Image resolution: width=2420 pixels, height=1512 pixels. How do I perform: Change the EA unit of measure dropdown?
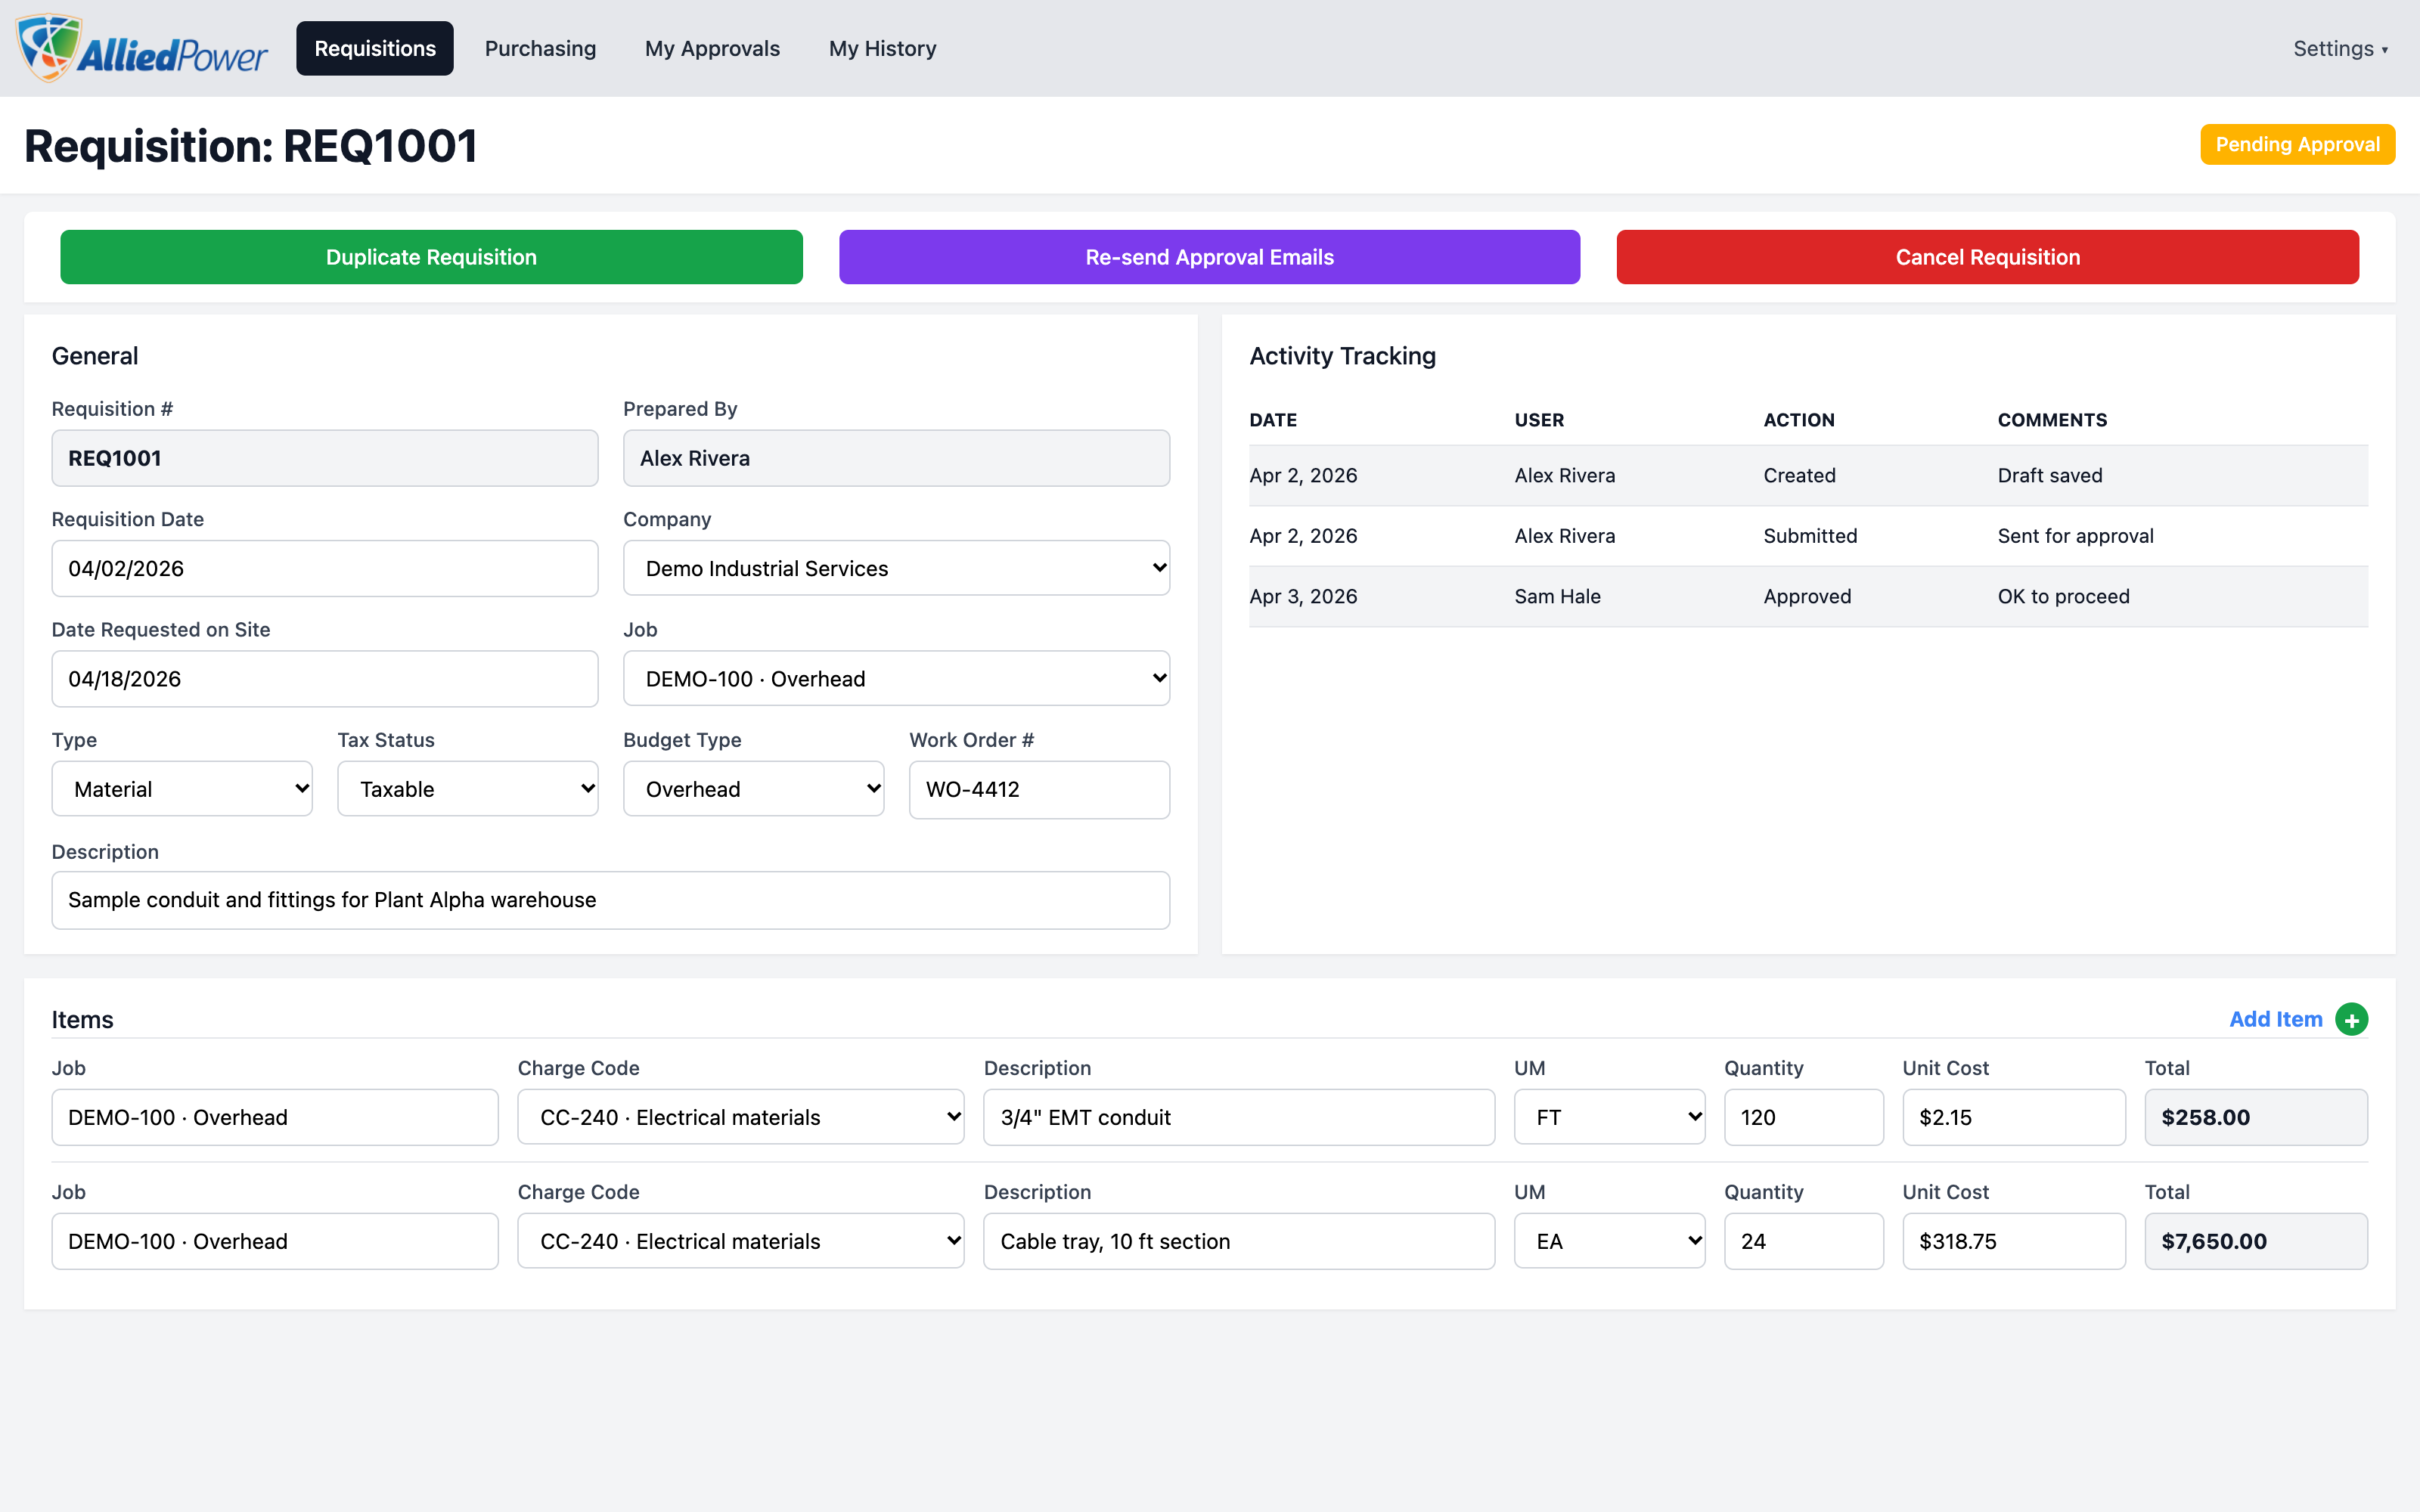tap(1609, 1241)
